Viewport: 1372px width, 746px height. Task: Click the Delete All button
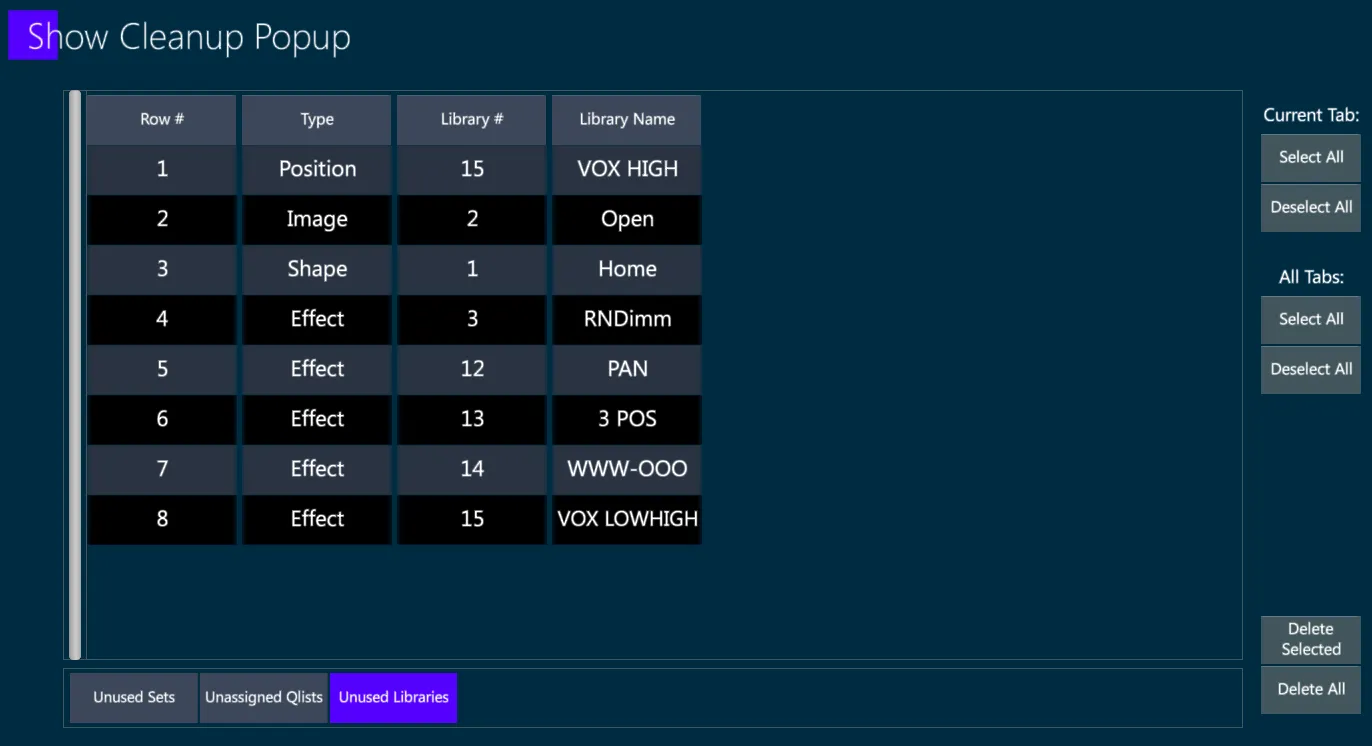(1311, 689)
